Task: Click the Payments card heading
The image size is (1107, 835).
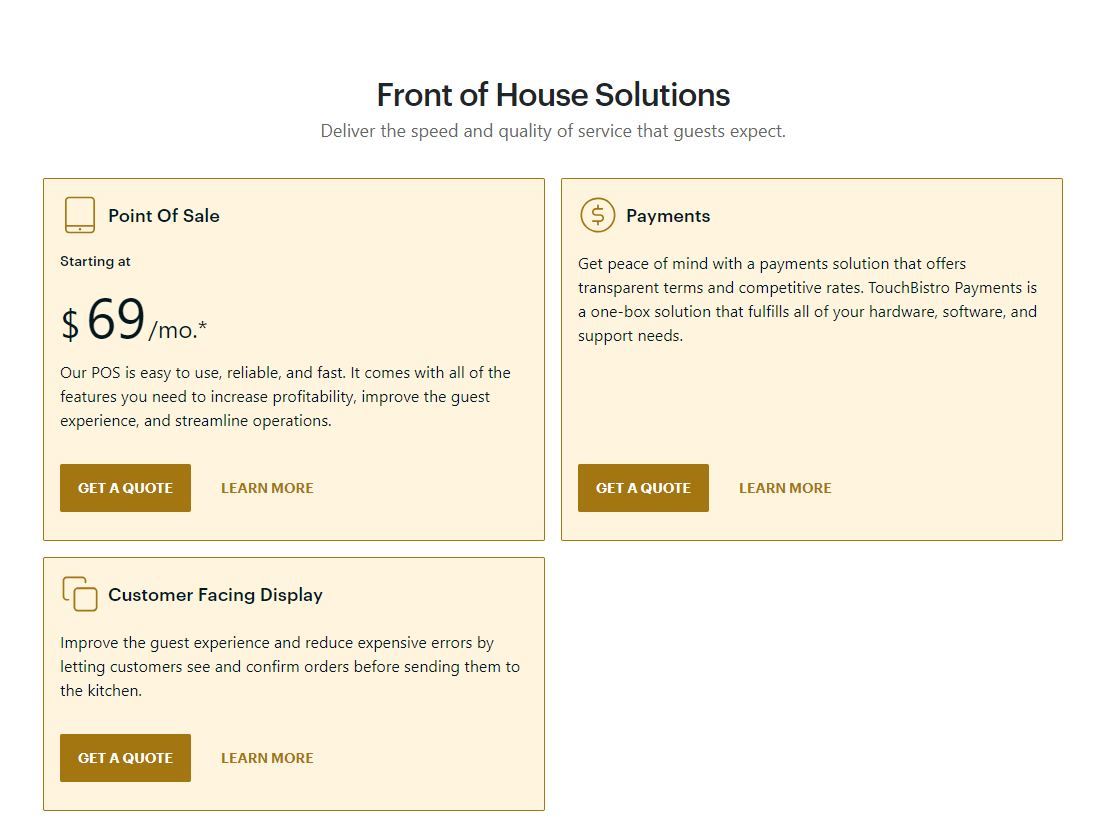Action: (668, 215)
